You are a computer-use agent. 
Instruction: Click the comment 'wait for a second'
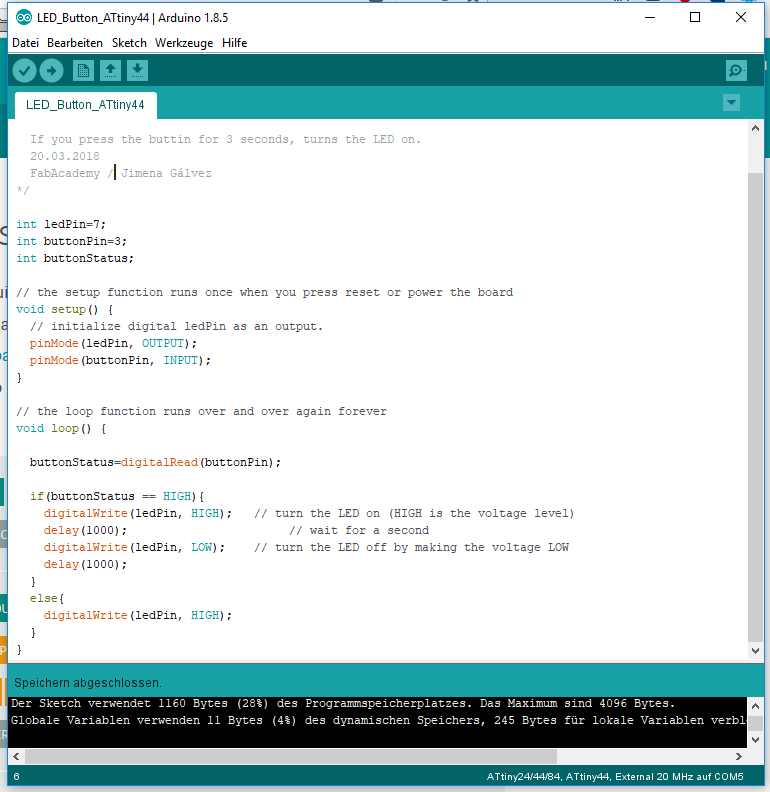pyautogui.click(x=359, y=530)
